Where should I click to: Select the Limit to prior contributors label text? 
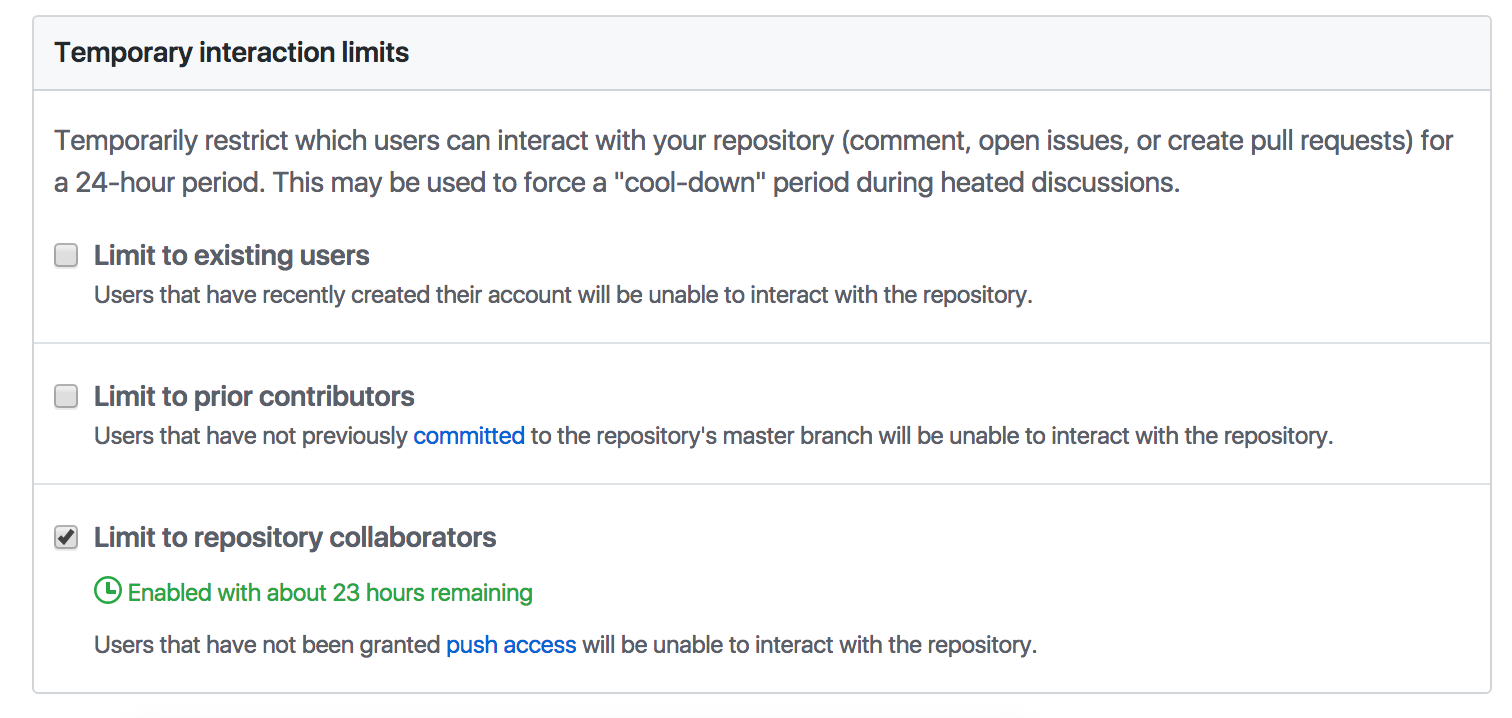pos(253,396)
